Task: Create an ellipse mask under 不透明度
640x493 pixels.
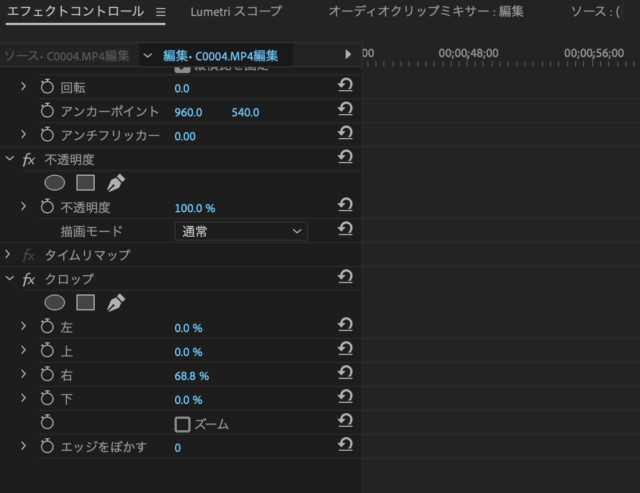Action: click(x=55, y=183)
